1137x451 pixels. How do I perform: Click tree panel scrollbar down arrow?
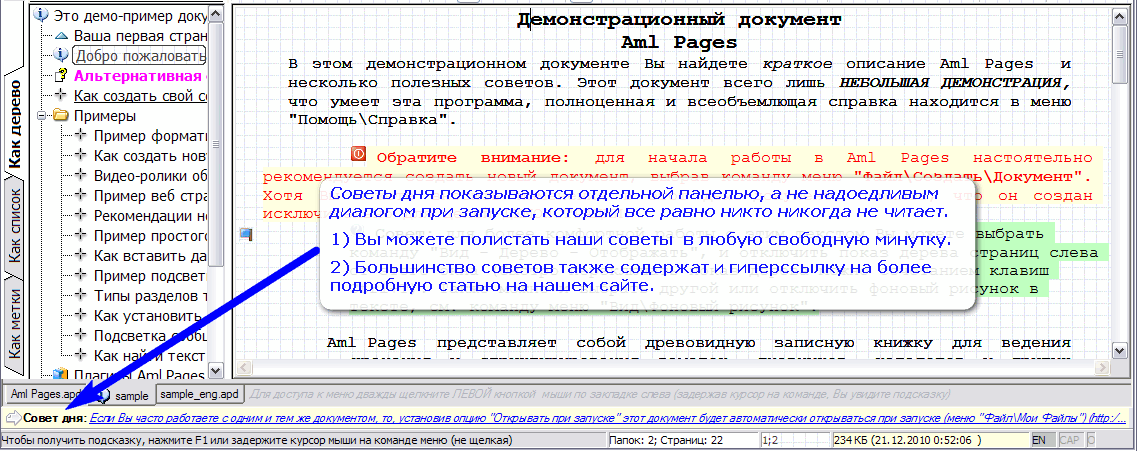pos(216,371)
